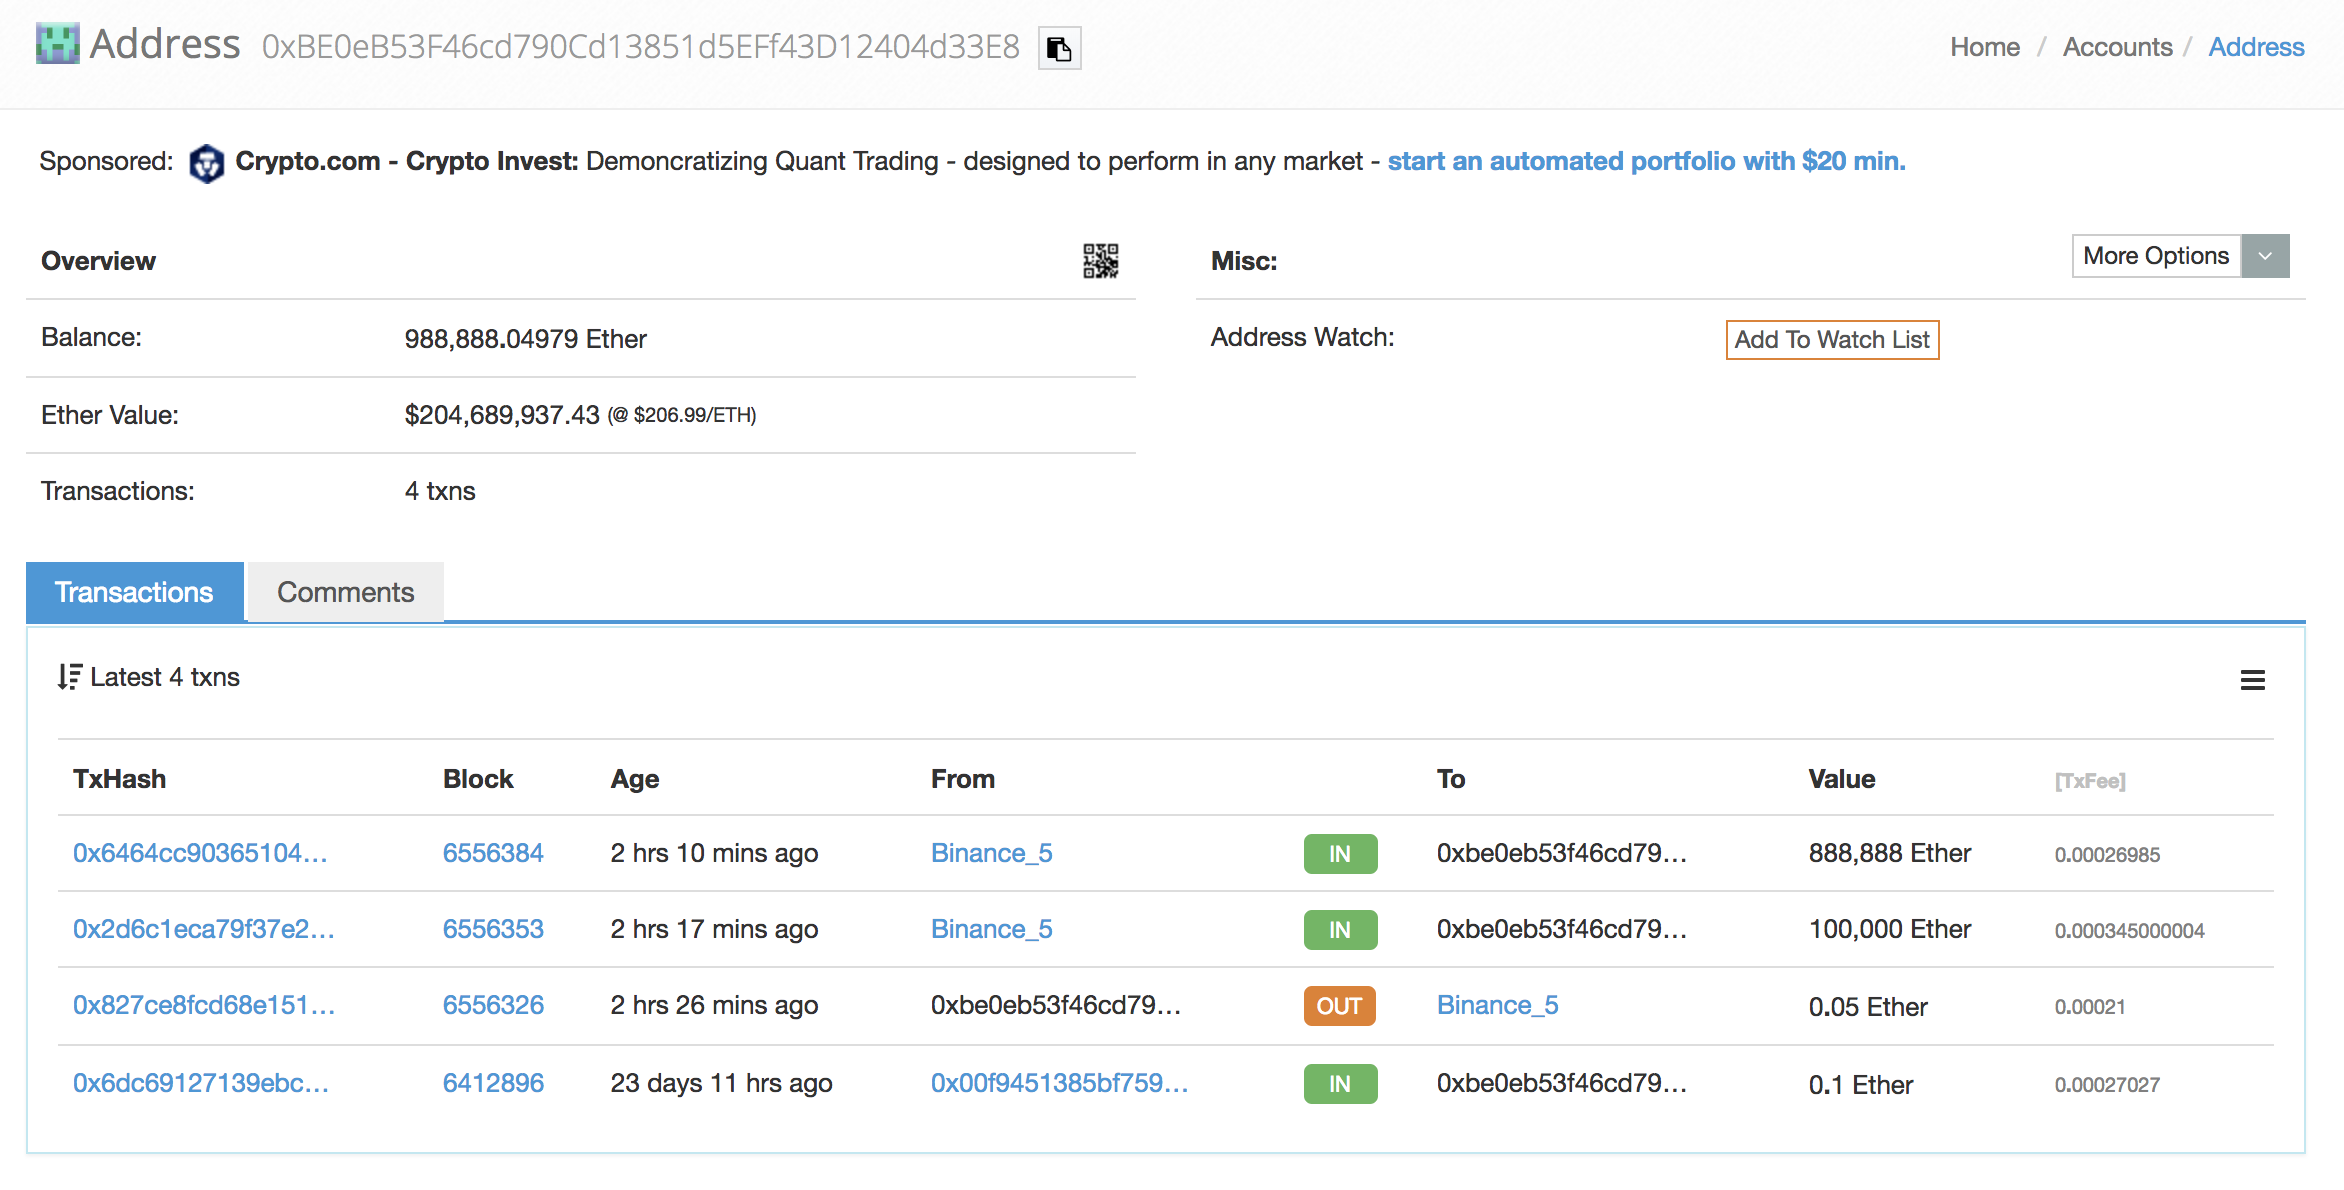Click the Accounts breadcrumb link
The width and height of the screenshot is (2344, 1190).
point(2116,47)
